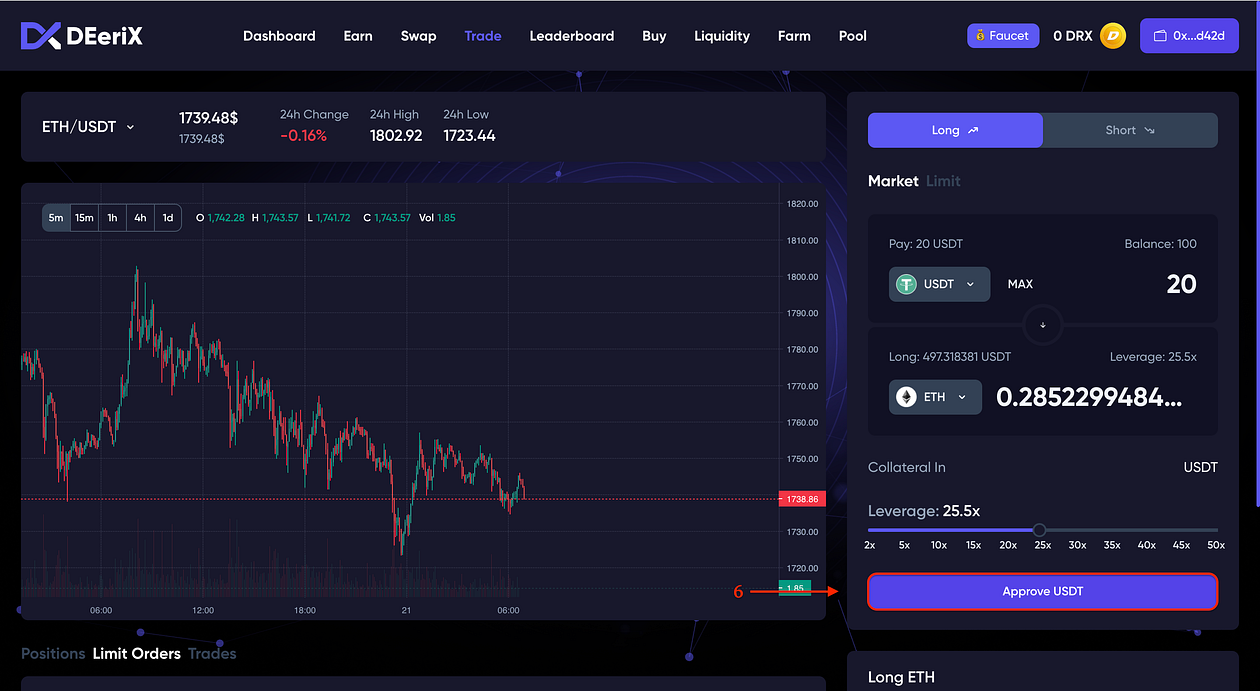
Task: Click the large 1739.48$ price
Action: click(208, 118)
